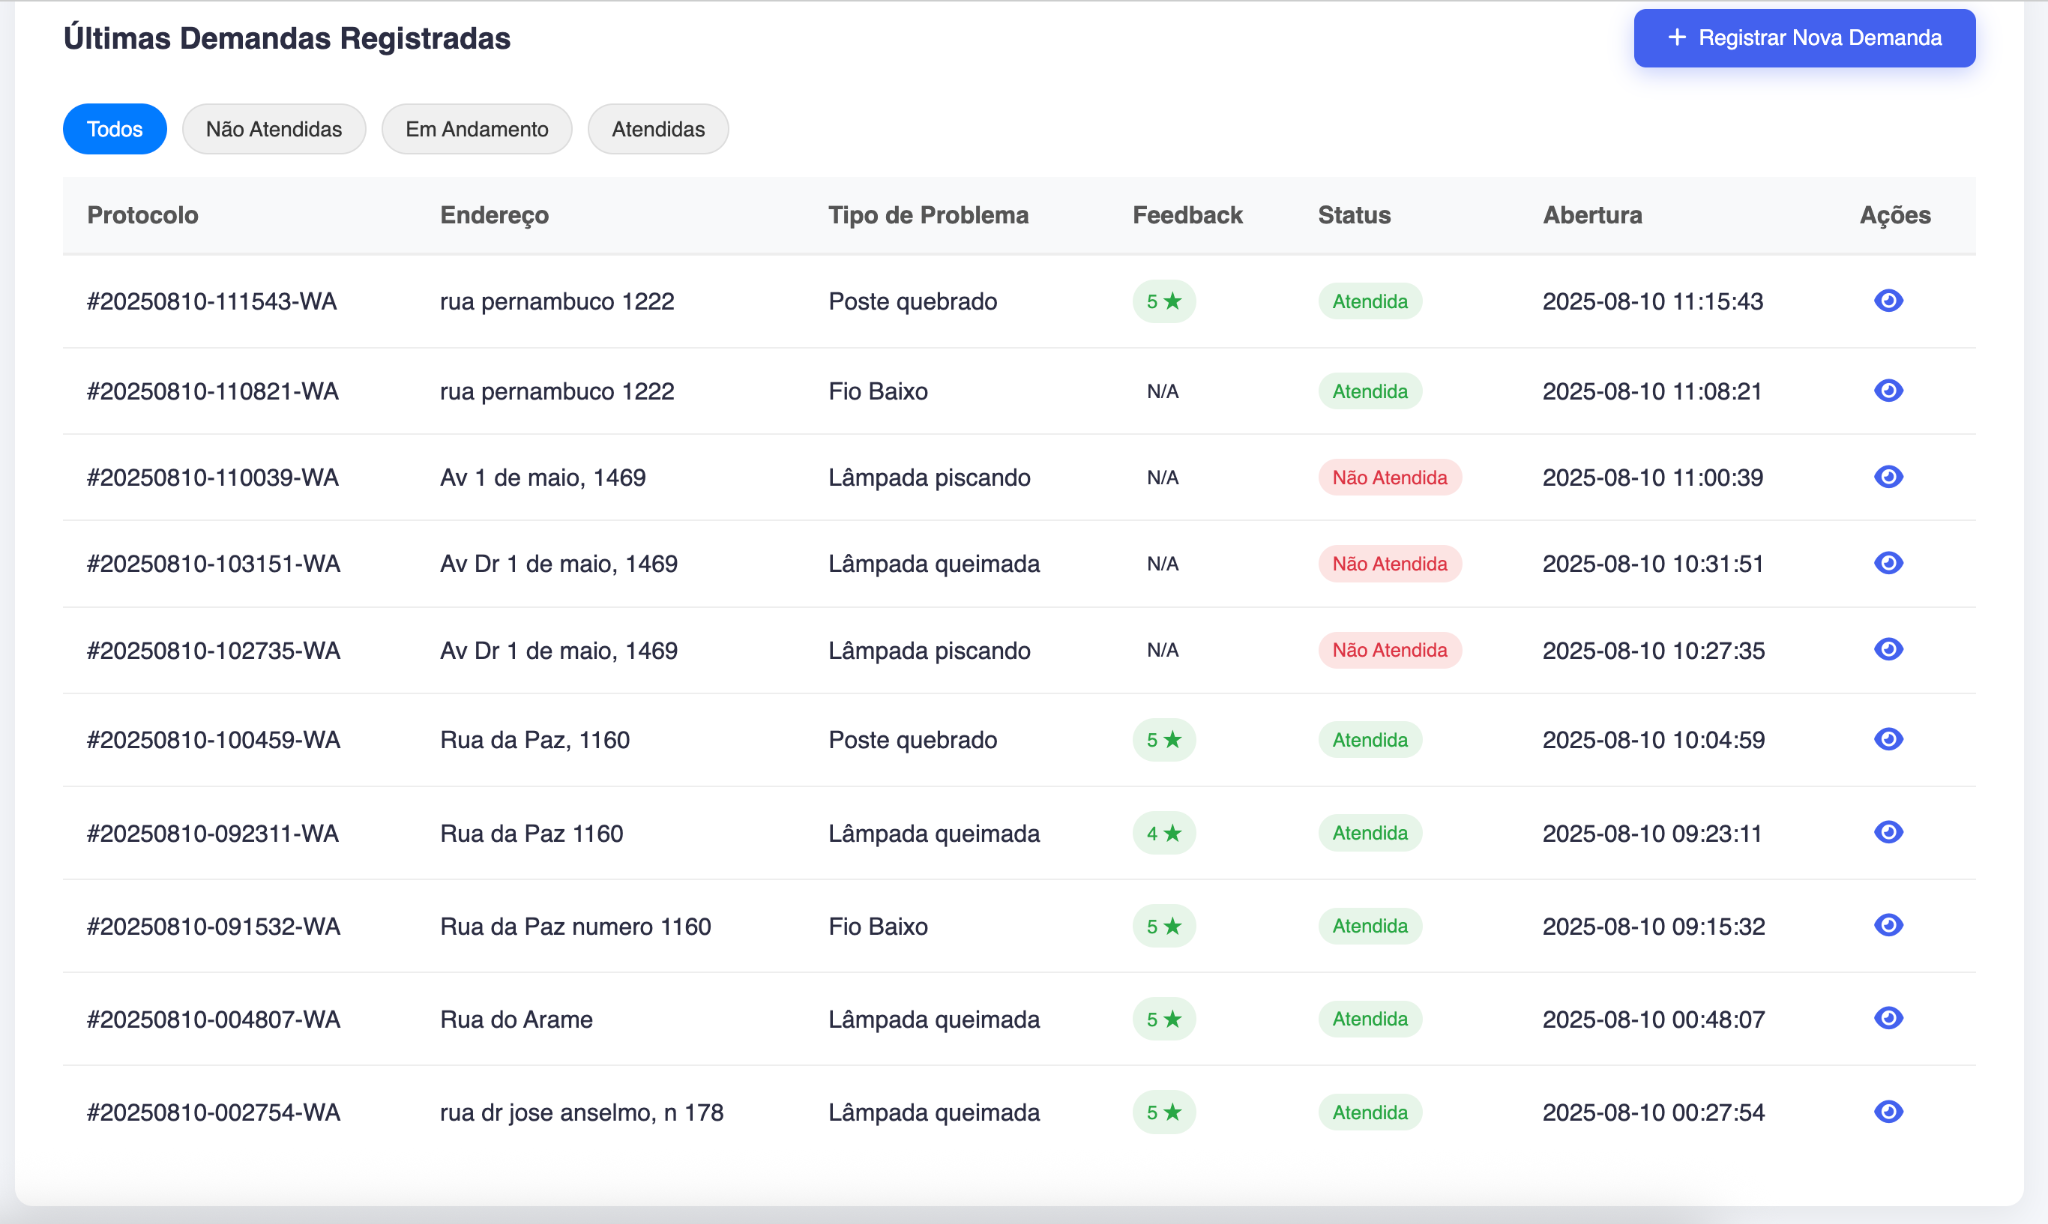This screenshot has width=2048, height=1224.
Task: Open view icon for #20250810-100459-WA
Action: coord(1888,739)
